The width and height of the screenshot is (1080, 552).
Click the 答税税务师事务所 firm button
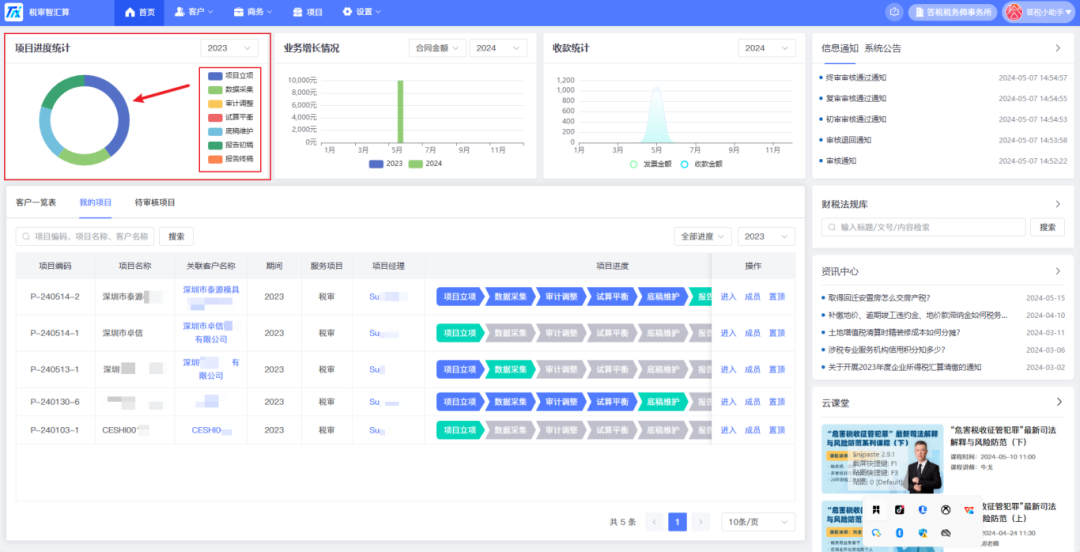pos(953,12)
